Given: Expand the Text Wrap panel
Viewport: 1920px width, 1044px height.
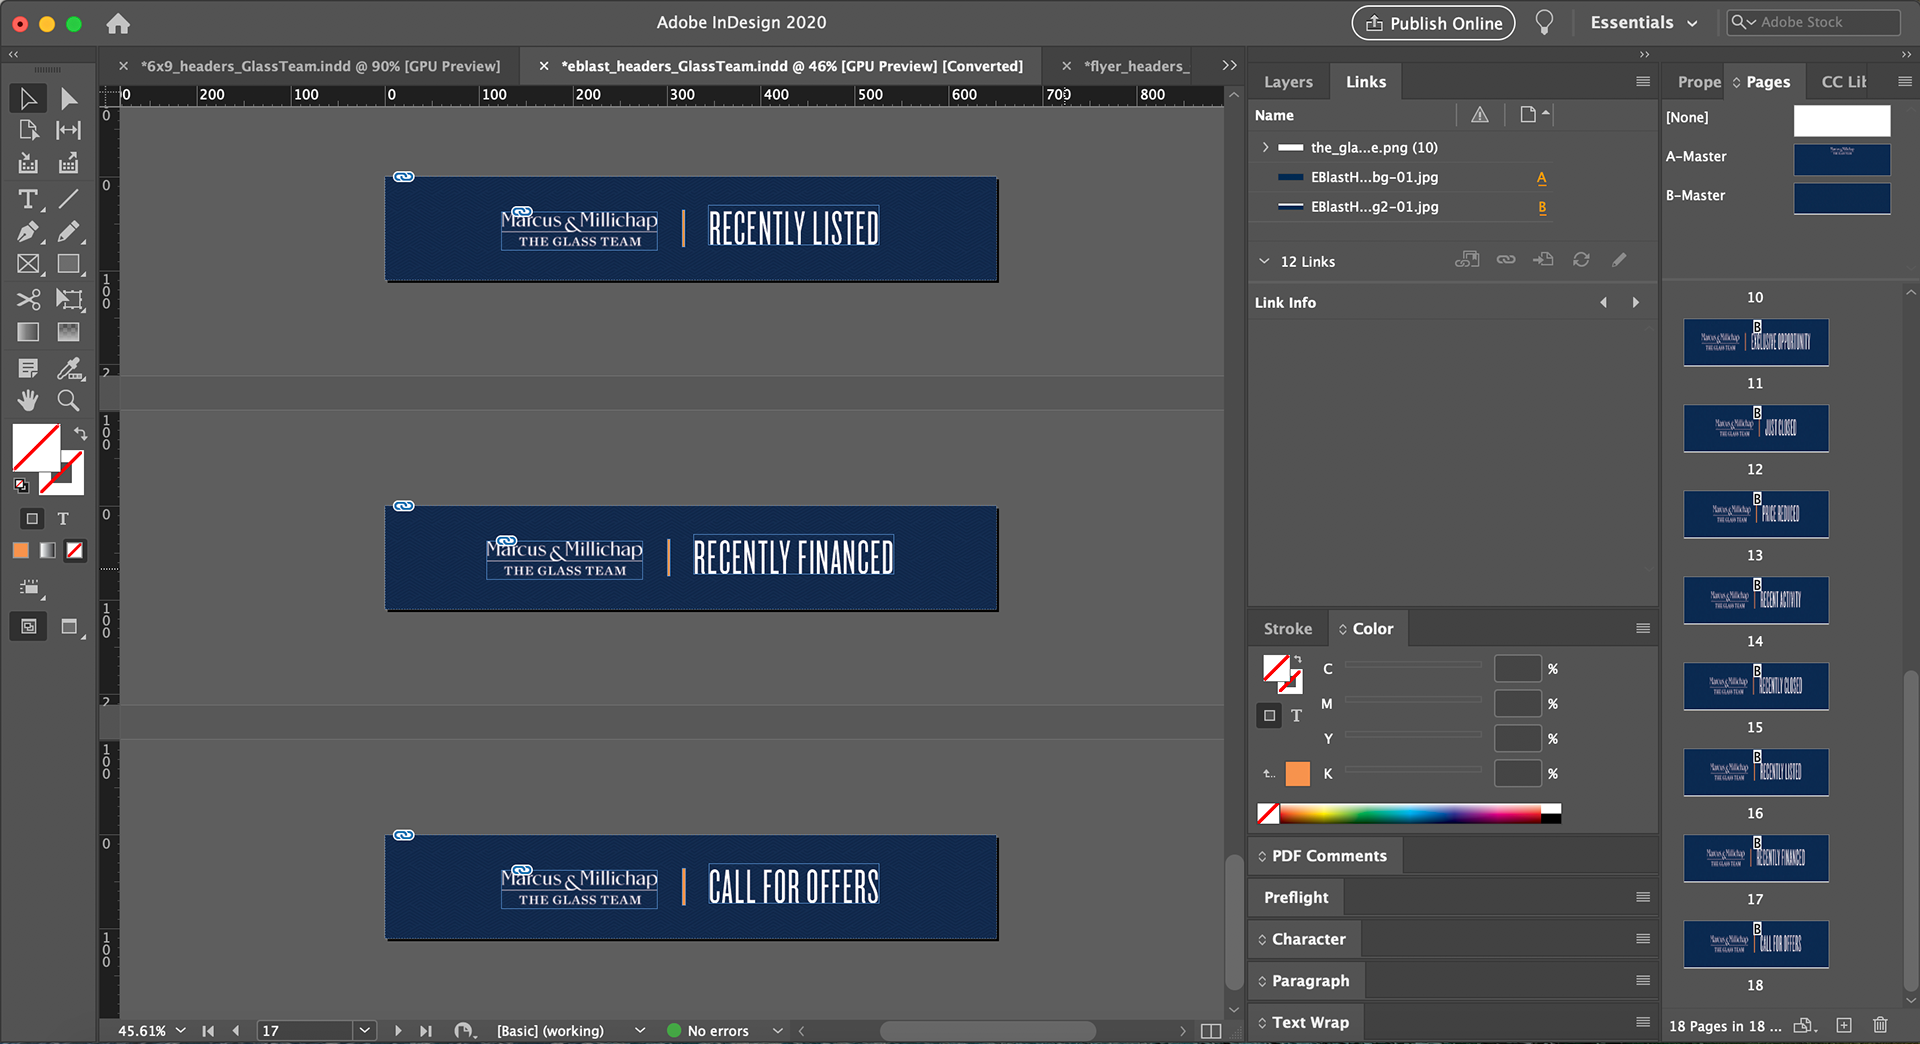Looking at the screenshot, I should pyautogui.click(x=1310, y=1022).
